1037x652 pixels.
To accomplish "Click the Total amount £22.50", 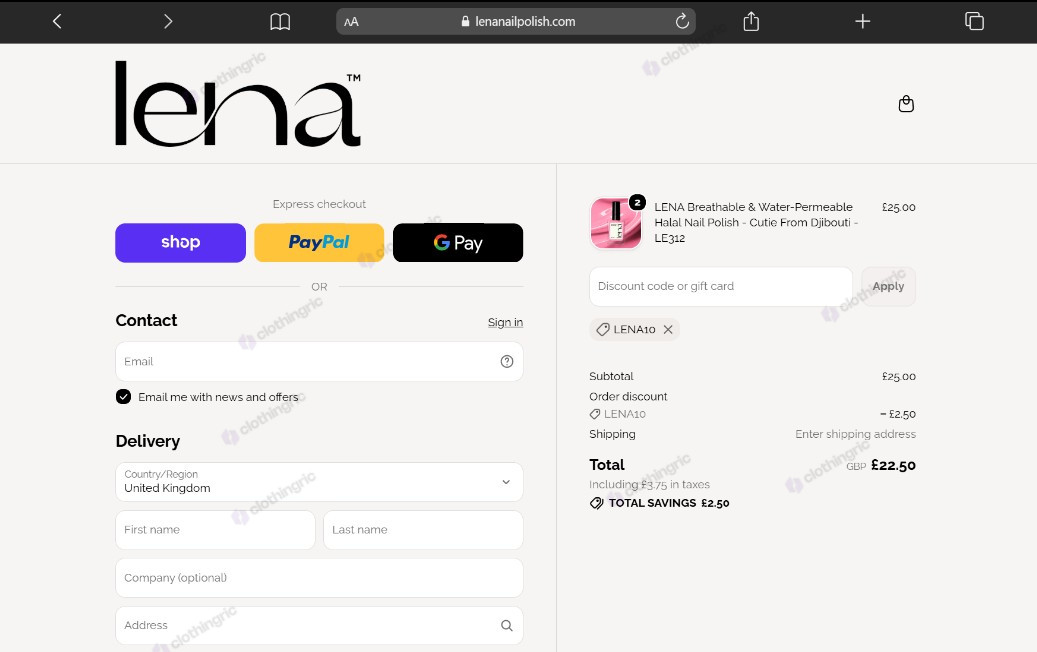I will [x=893, y=466].
